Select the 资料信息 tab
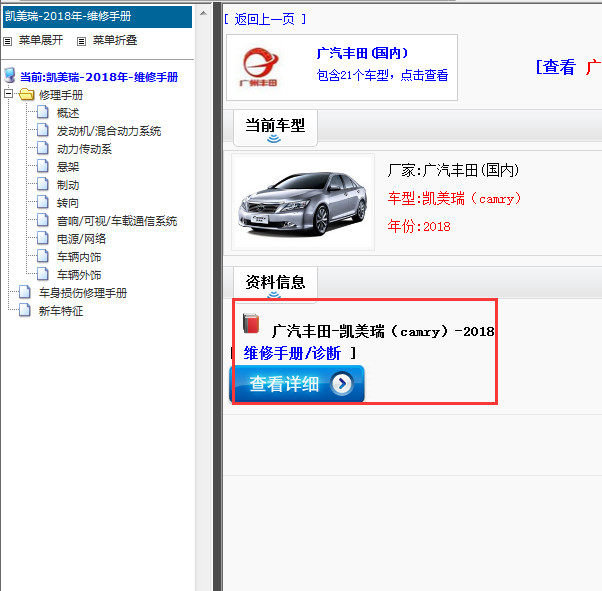 [x=275, y=283]
